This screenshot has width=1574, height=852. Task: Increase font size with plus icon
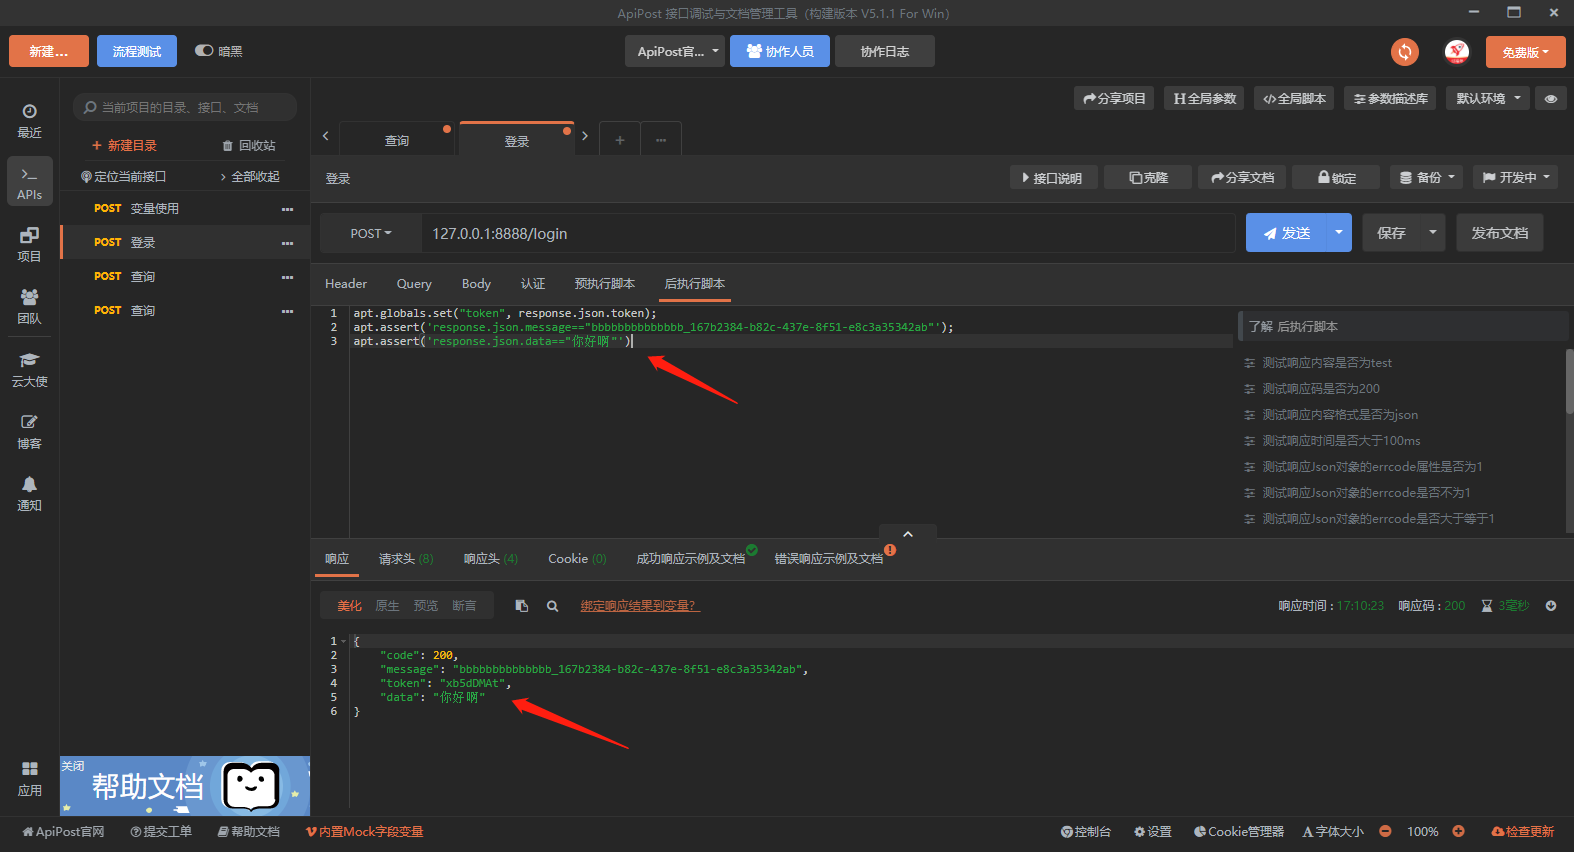pos(1459,831)
